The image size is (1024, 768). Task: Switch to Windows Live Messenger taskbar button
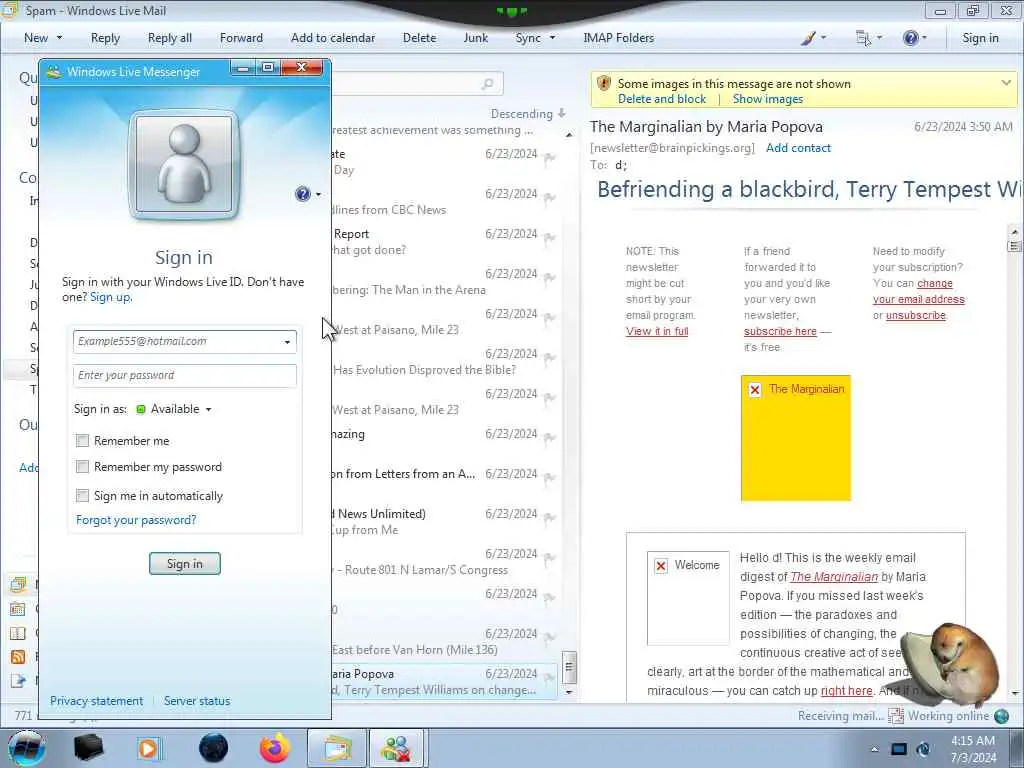pos(397,748)
